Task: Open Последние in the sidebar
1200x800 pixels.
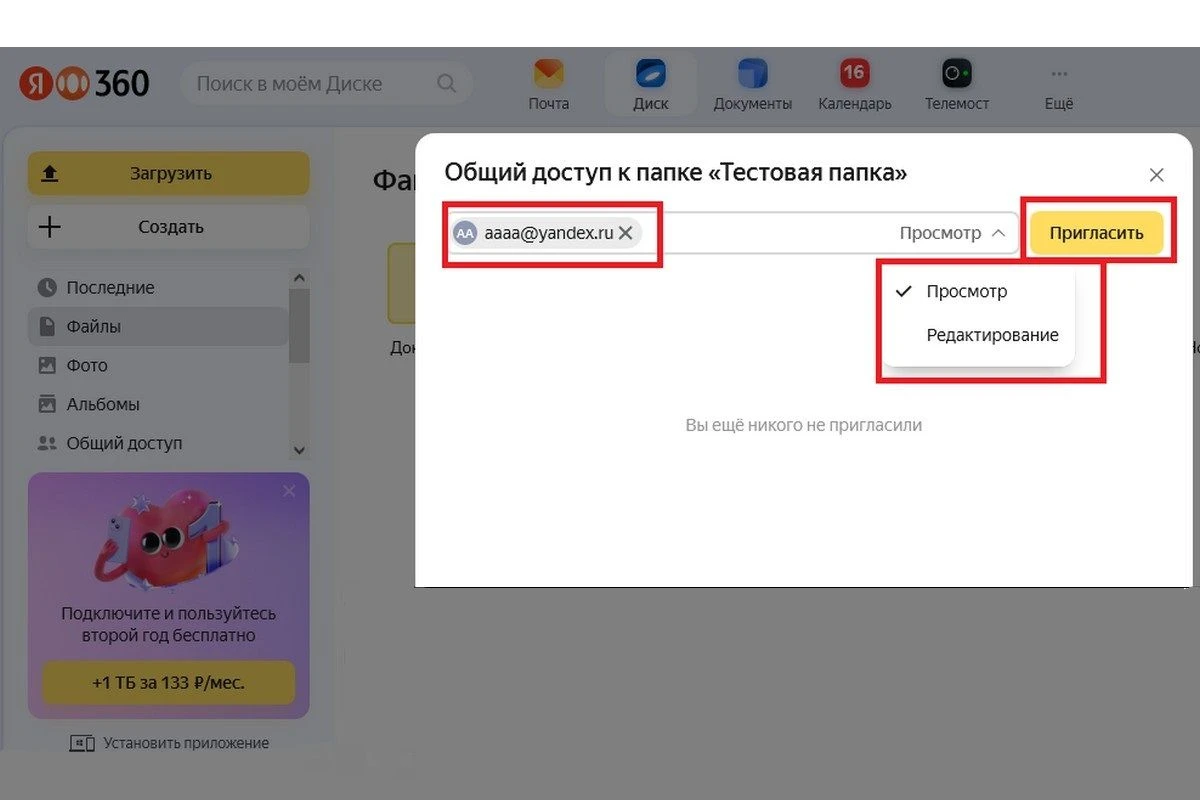Action: pyautogui.click(x=158, y=288)
